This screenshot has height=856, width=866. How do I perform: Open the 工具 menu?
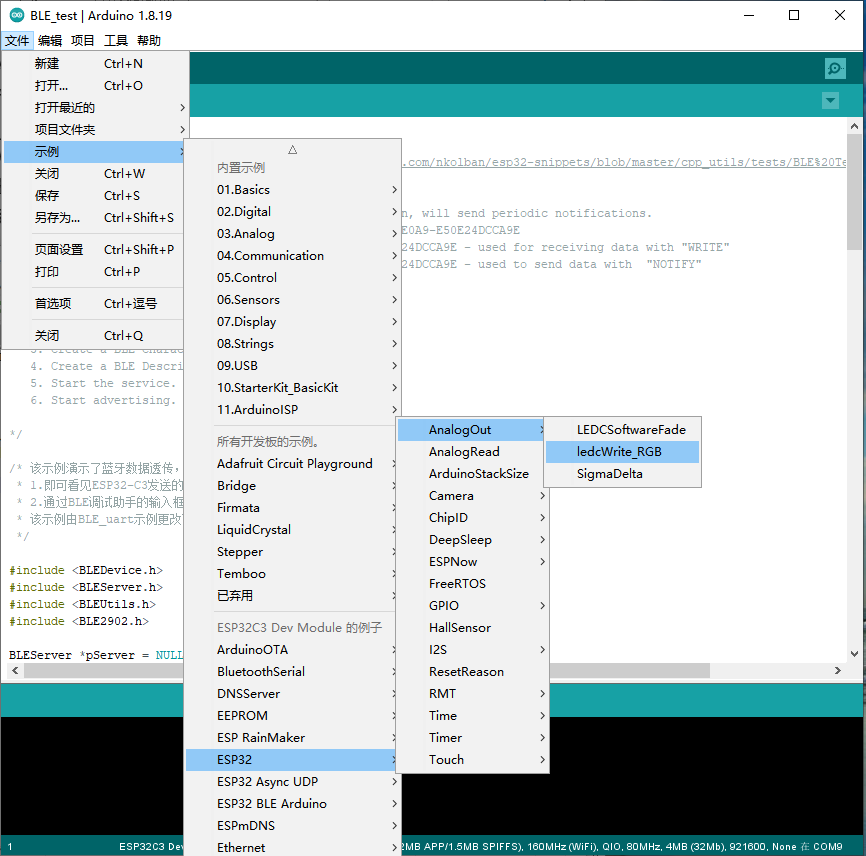(116, 40)
